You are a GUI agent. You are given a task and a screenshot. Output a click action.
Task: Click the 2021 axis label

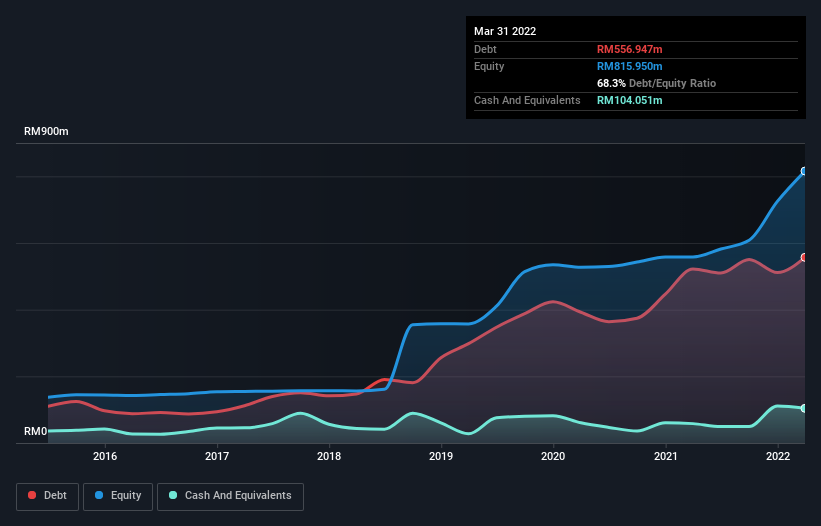click(x=665, y=456)
